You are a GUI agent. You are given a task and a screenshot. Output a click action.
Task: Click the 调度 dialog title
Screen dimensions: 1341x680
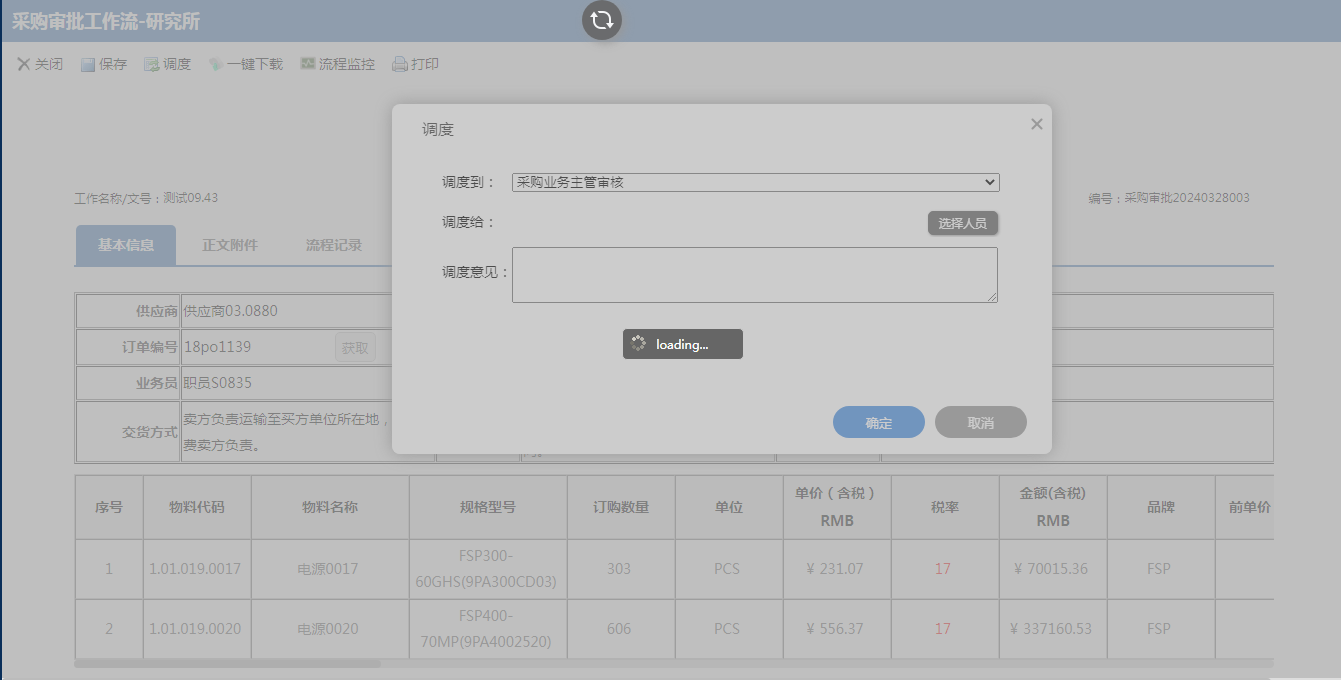(438, 130)
